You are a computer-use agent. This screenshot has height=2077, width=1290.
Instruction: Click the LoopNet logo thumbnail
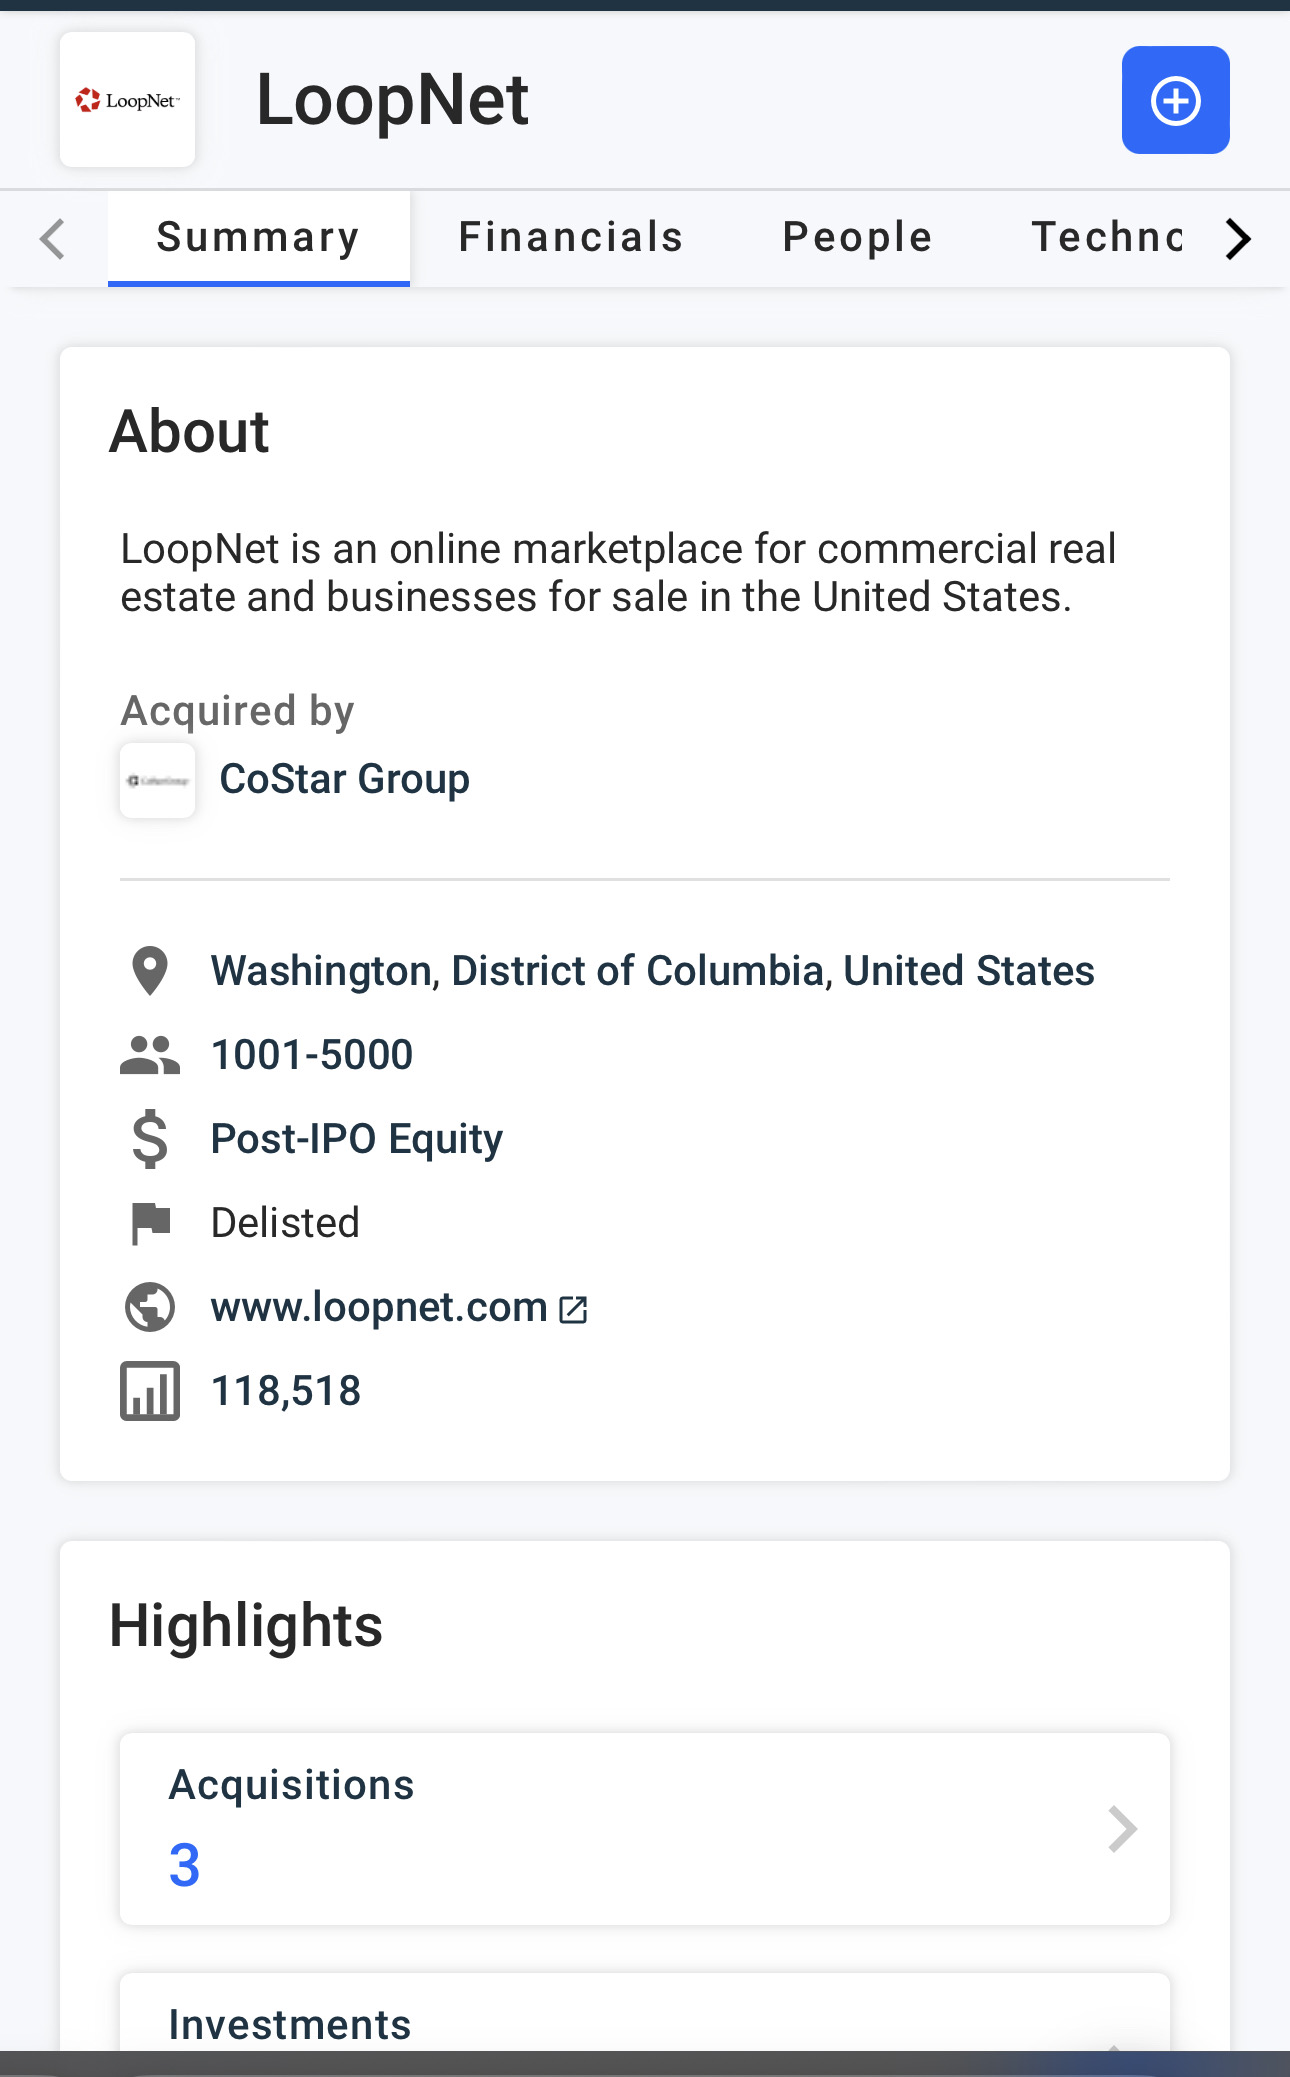click(127, 100)
